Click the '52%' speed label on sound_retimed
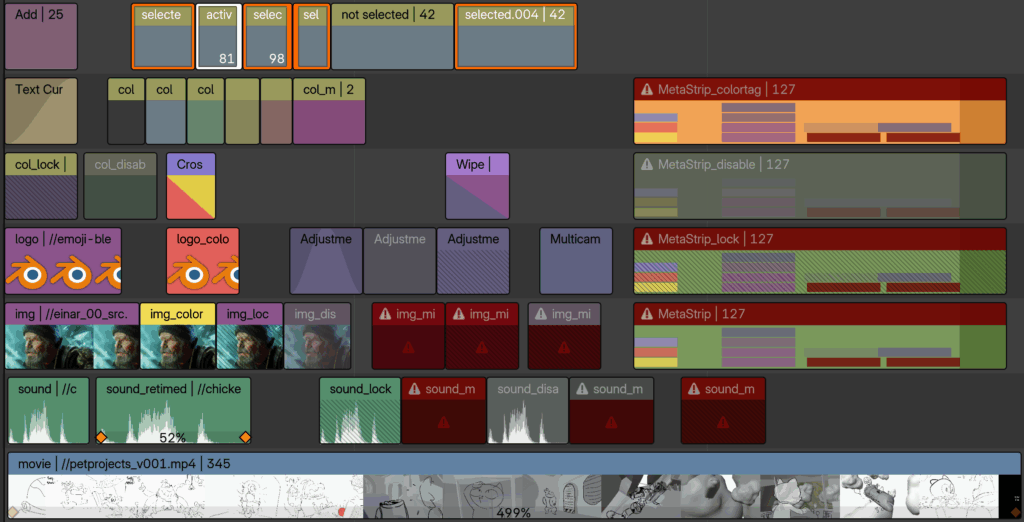This screenshot has width=1024, height=522. coord(172,438)
